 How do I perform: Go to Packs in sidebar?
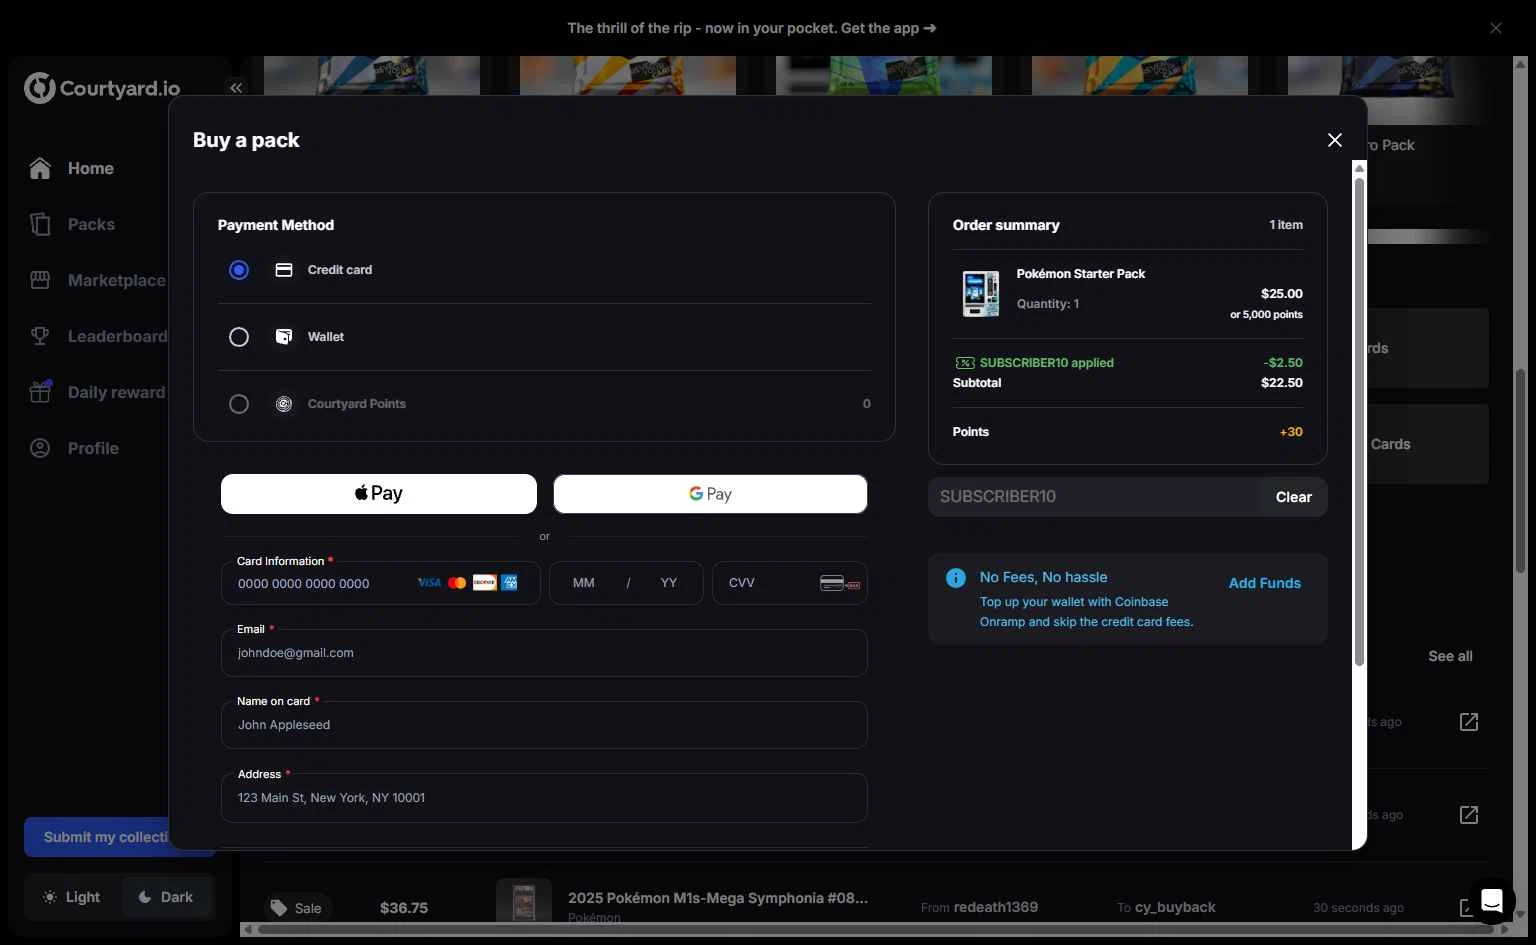91,224
